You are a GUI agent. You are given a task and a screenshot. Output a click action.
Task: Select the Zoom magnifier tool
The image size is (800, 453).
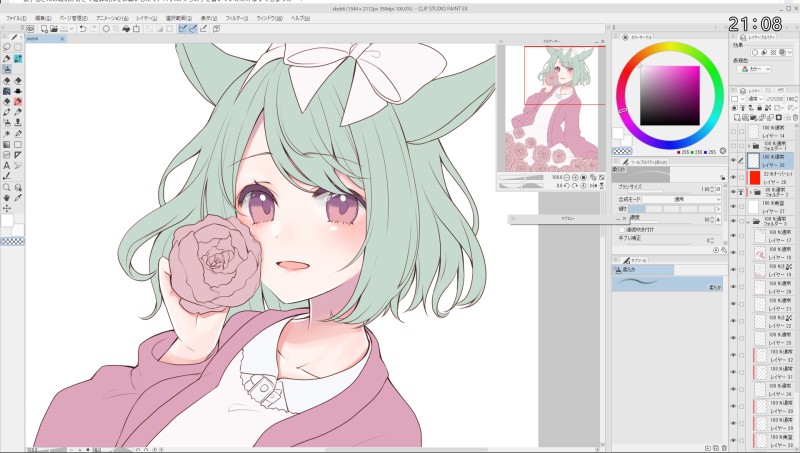pyautogui.click(x=7, y=187)
